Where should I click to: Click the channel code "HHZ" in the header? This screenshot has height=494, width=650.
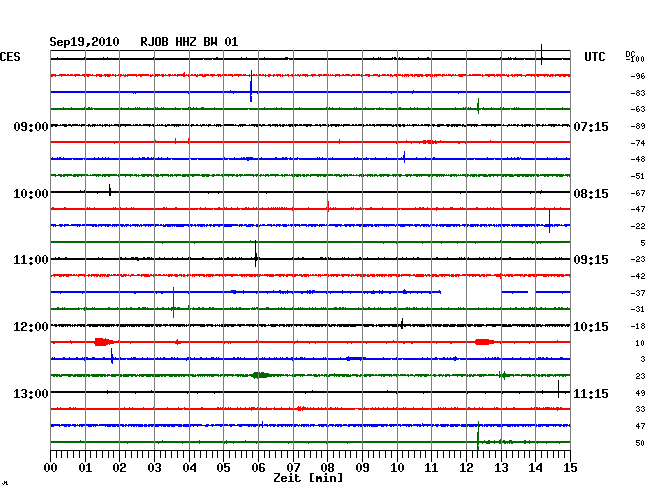pos(186,42)
